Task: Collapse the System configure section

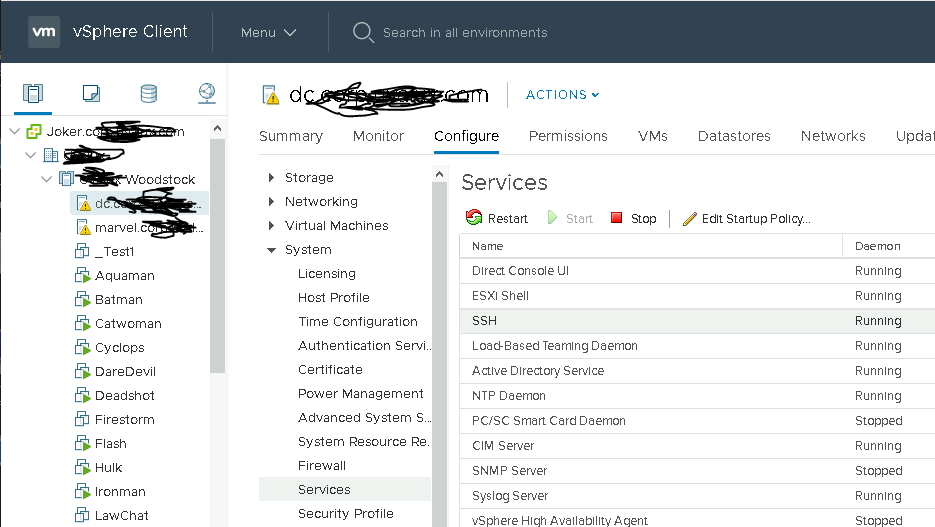Action: (x=271, y=250)
